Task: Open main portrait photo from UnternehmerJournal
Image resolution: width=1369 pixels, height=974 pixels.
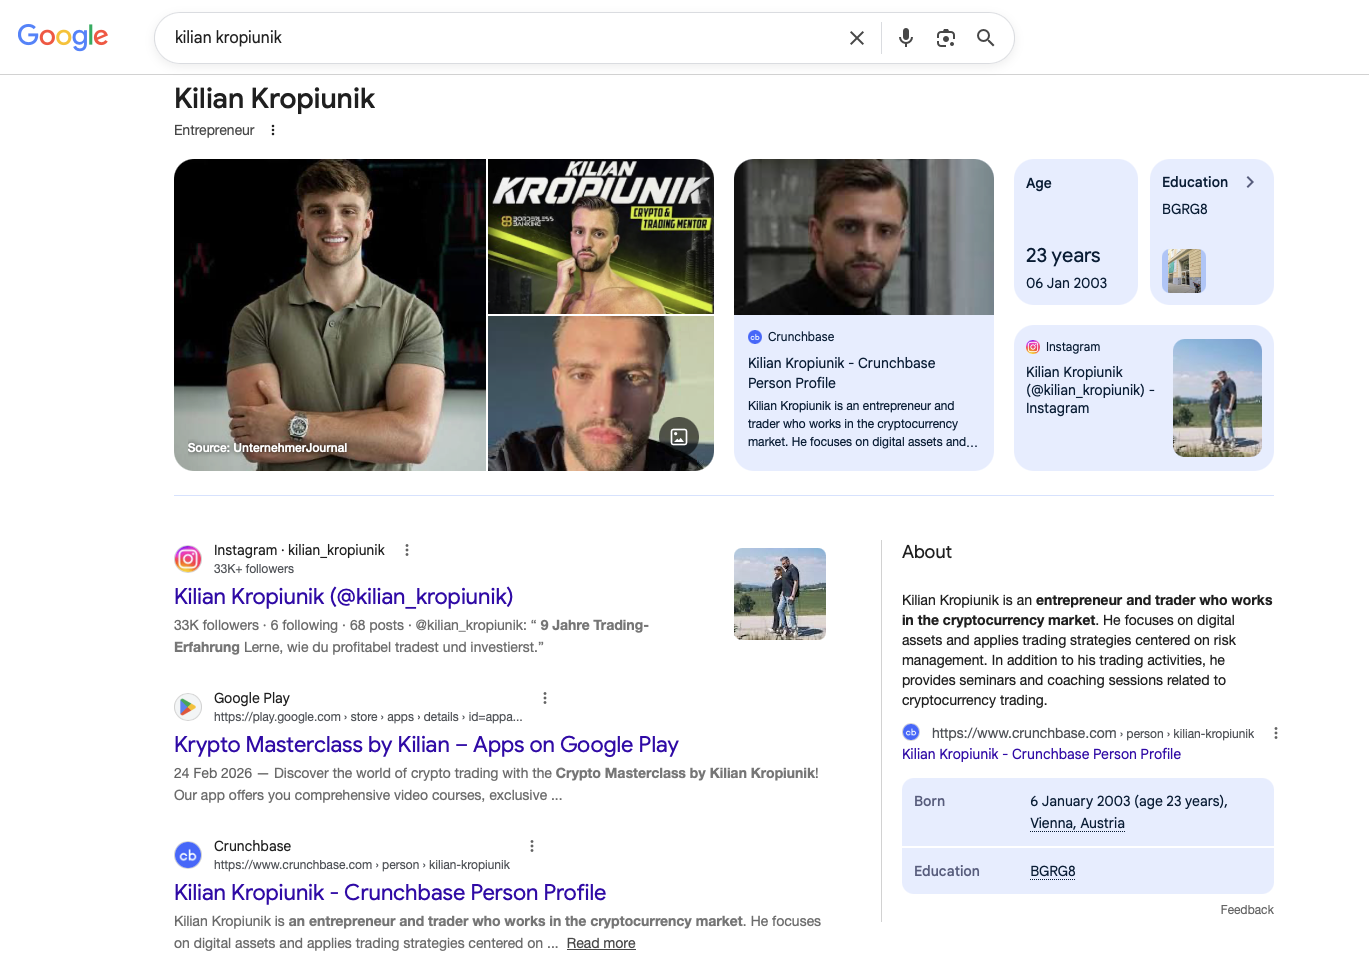Action: tap(330, 315)
